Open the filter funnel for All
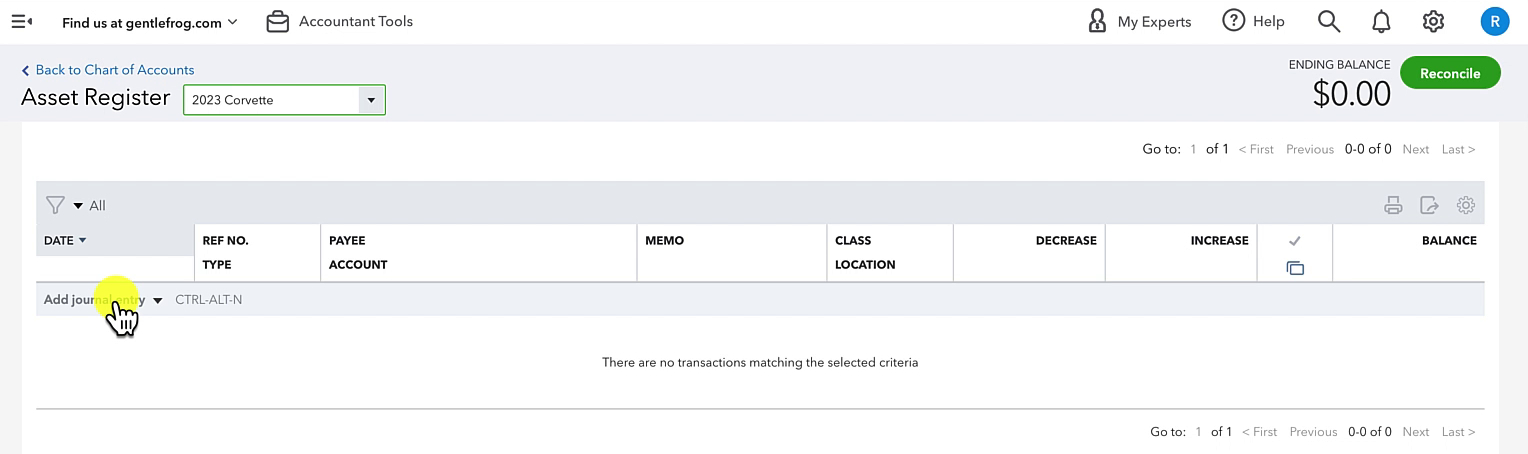 click(55, 205)
